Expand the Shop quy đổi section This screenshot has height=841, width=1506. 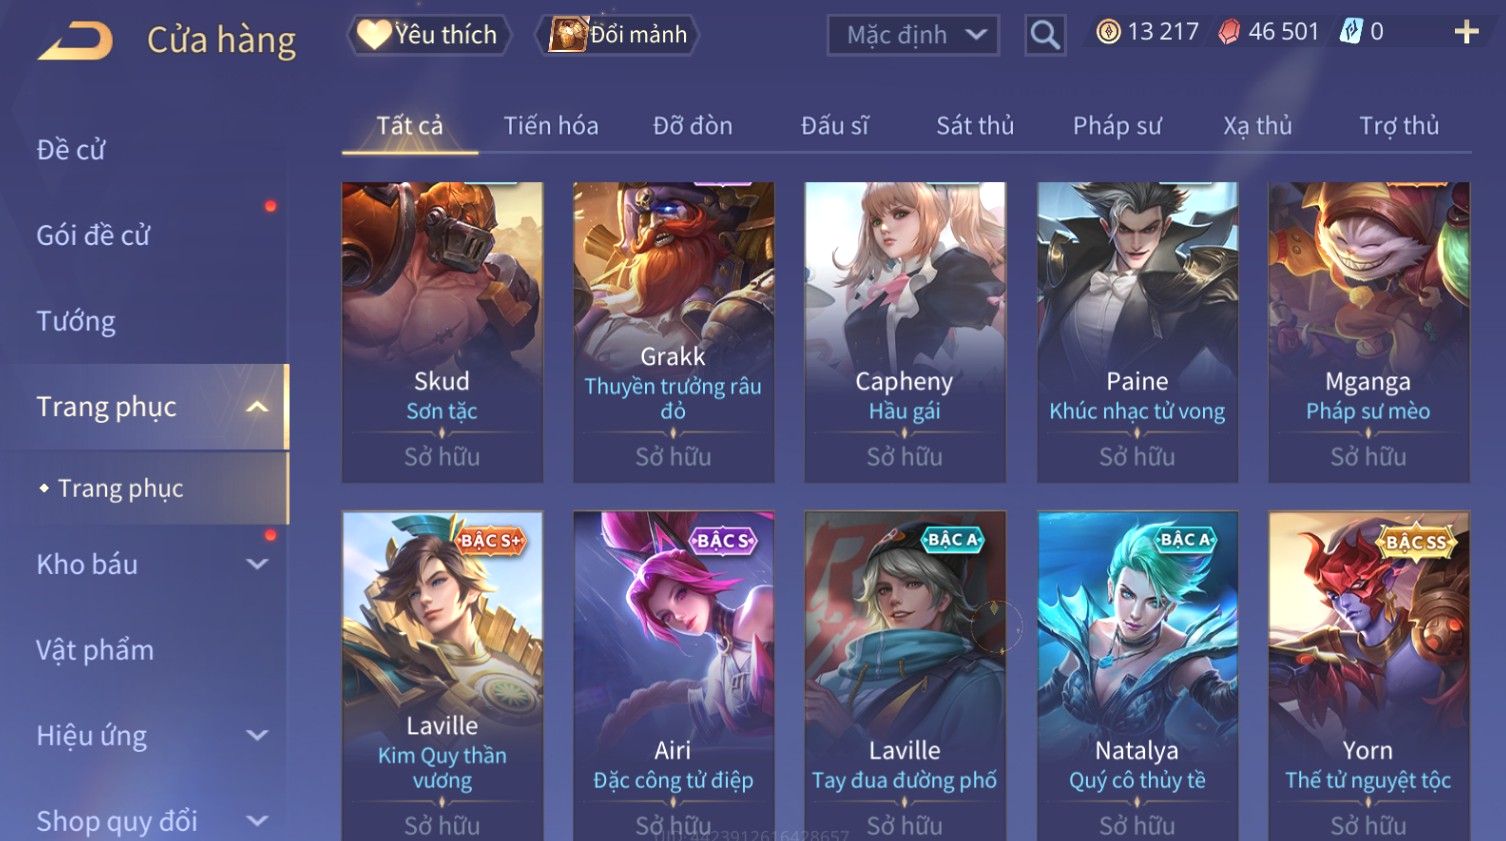tap(257, 821)
